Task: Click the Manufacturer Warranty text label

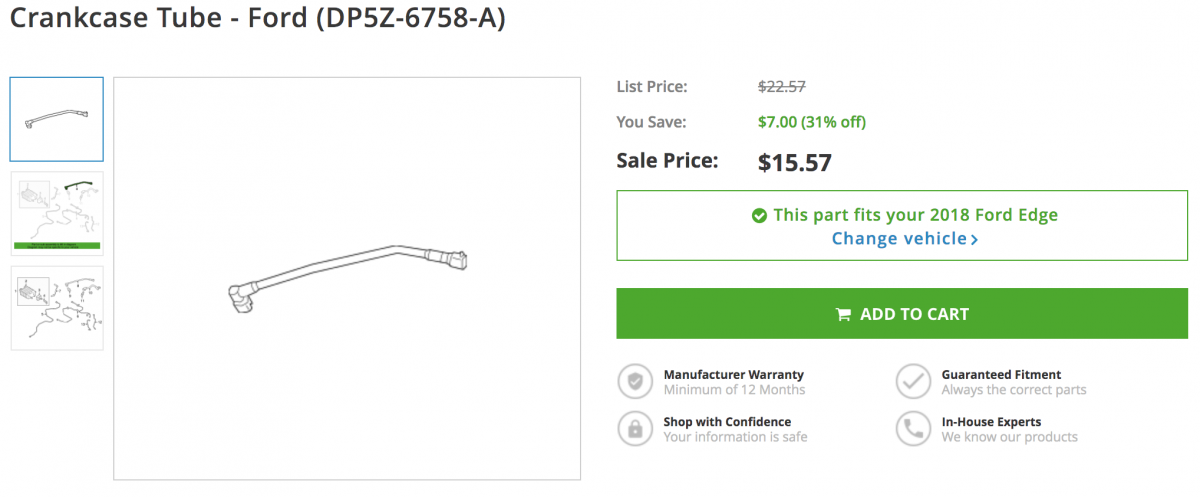Action: (x=734, y=374)
